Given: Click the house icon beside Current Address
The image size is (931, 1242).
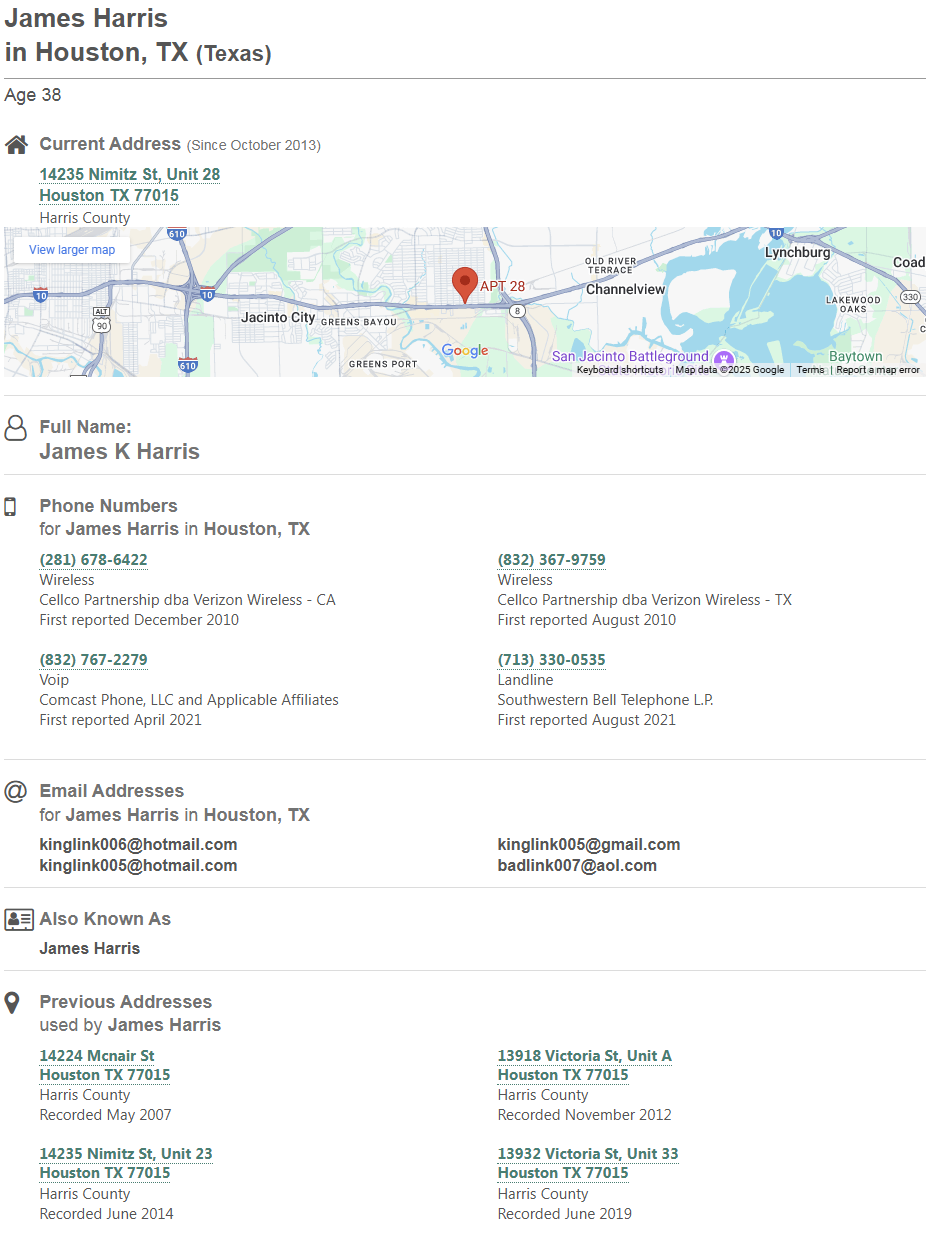Looking at the screenshot, I should (16, 145).
